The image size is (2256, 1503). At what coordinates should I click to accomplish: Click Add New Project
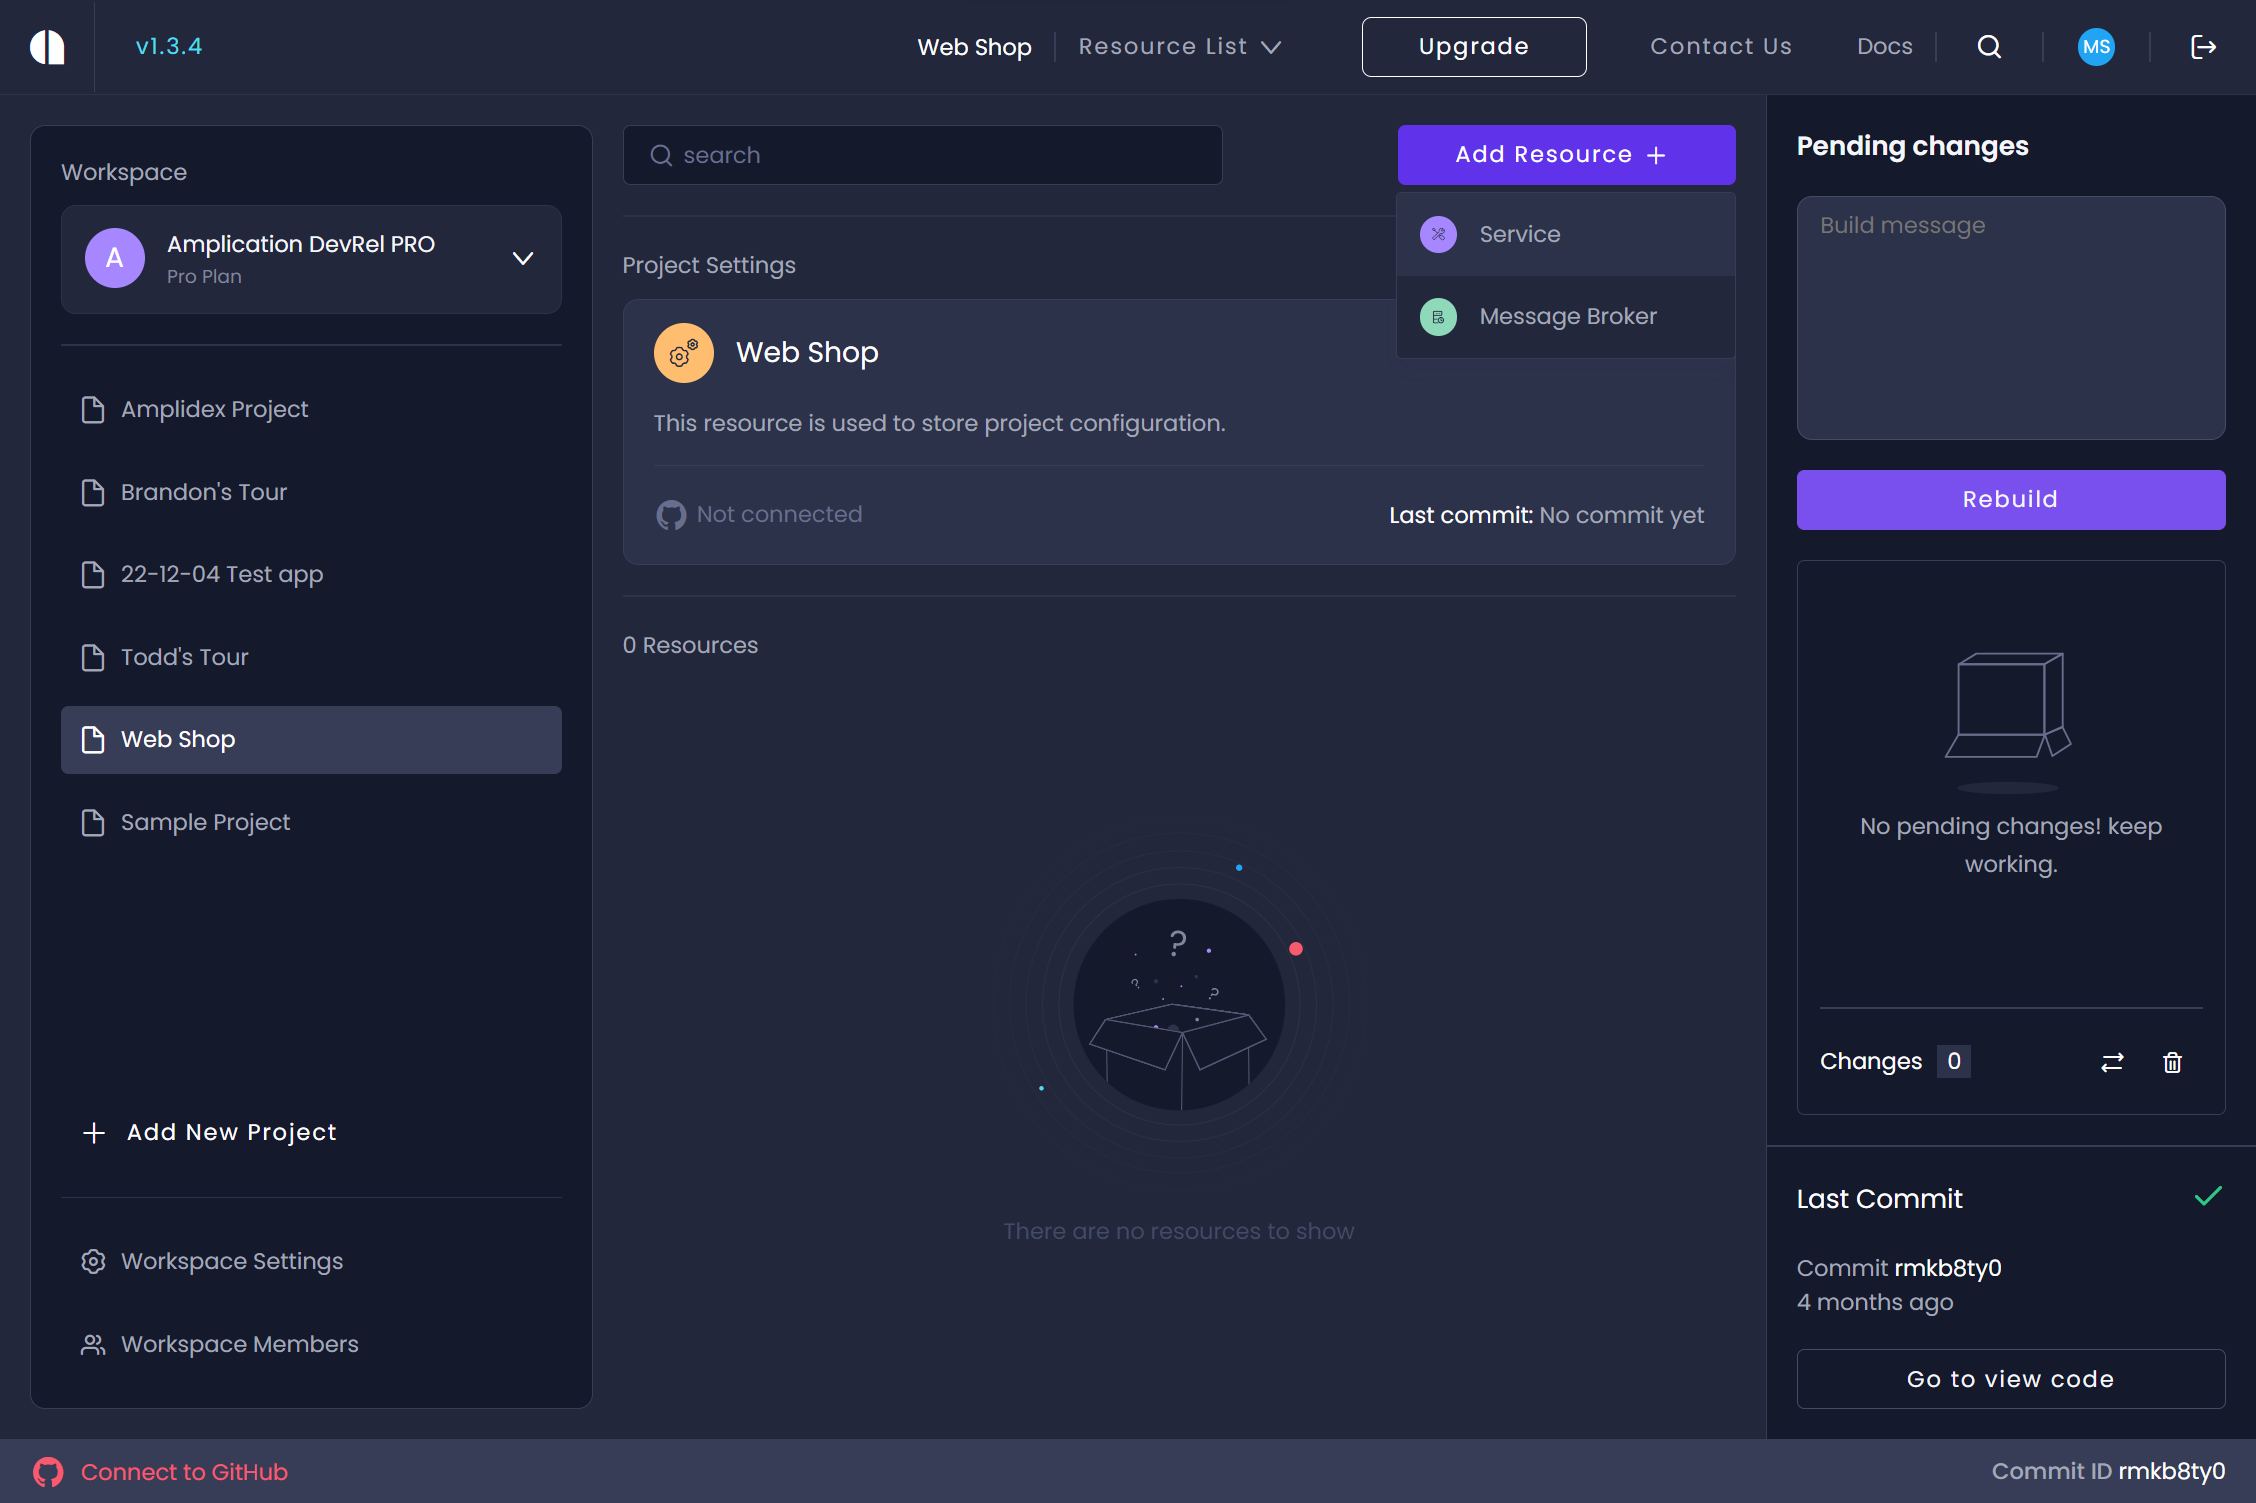pyautogui.click(x=210, y=1132)
